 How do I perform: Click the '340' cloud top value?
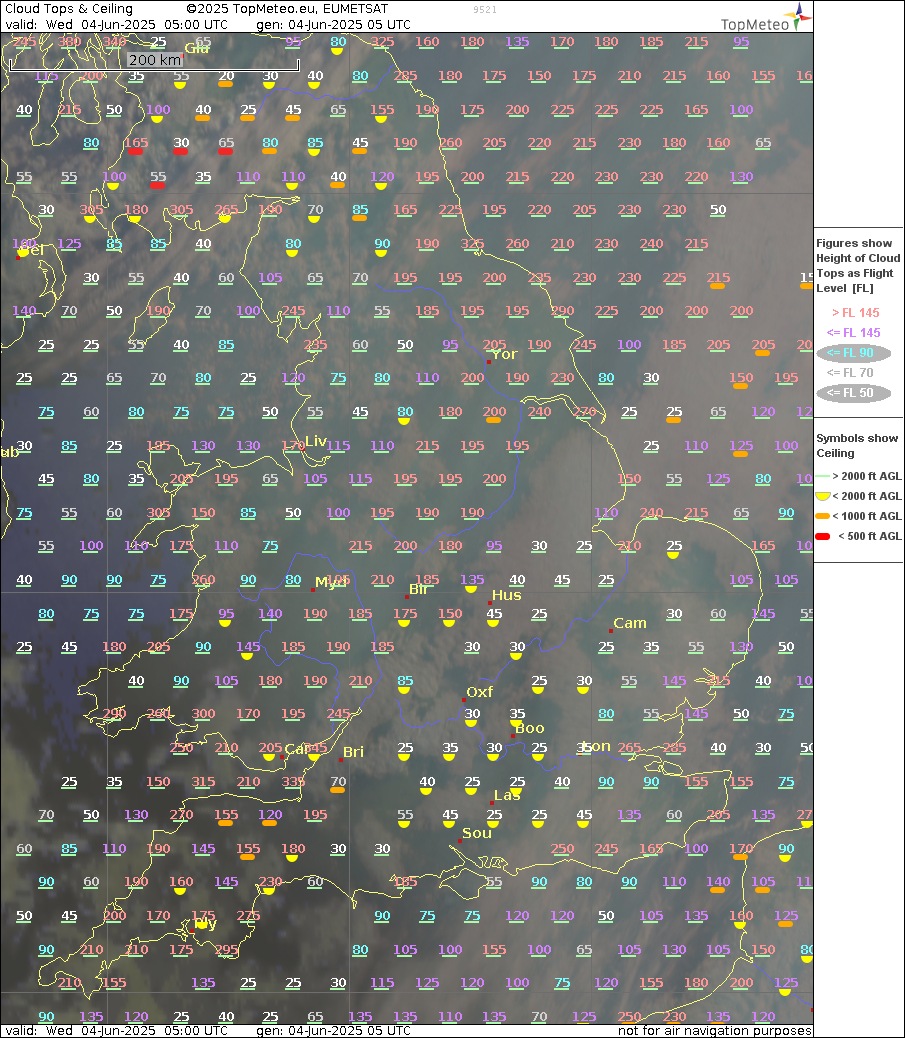pos(114,41)
